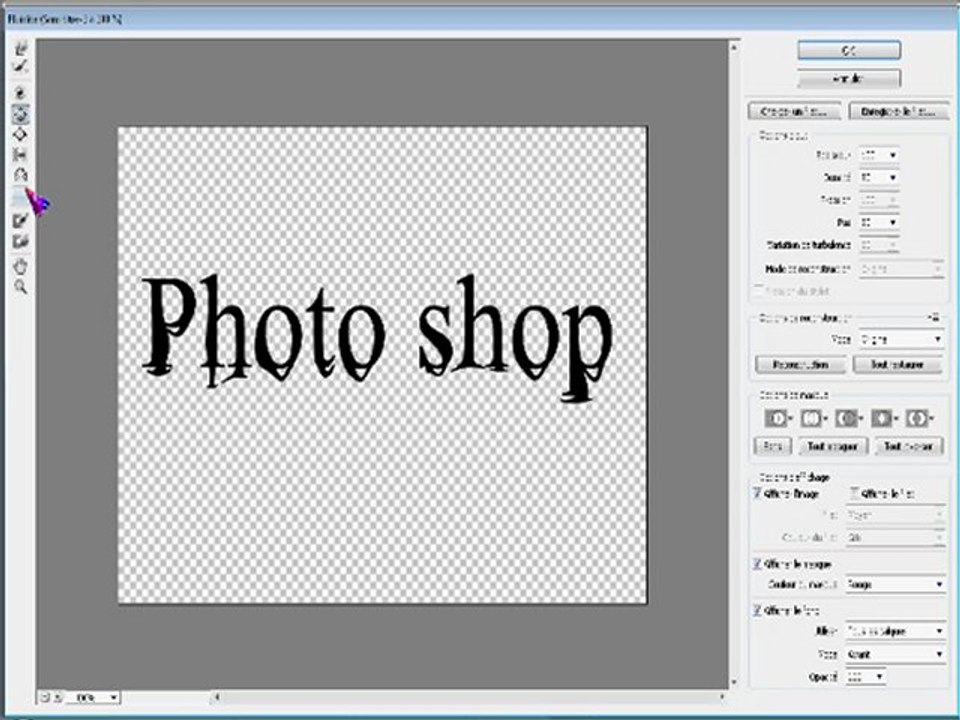Click the Enregistrer le filet button
The width and height of the screenshot is (960, 720).
[x=898, y=111]
